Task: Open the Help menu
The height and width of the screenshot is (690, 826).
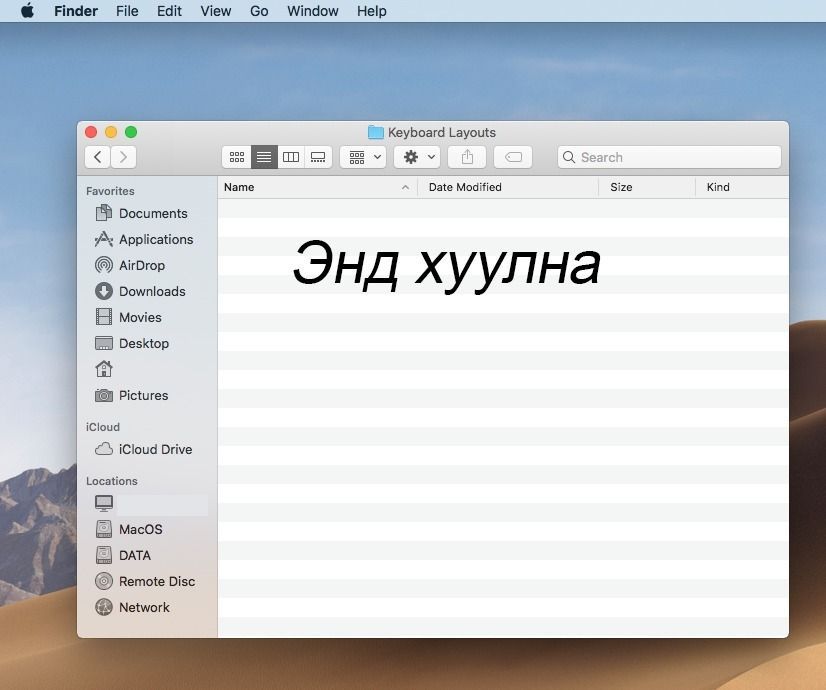Action: click(371, 11)
